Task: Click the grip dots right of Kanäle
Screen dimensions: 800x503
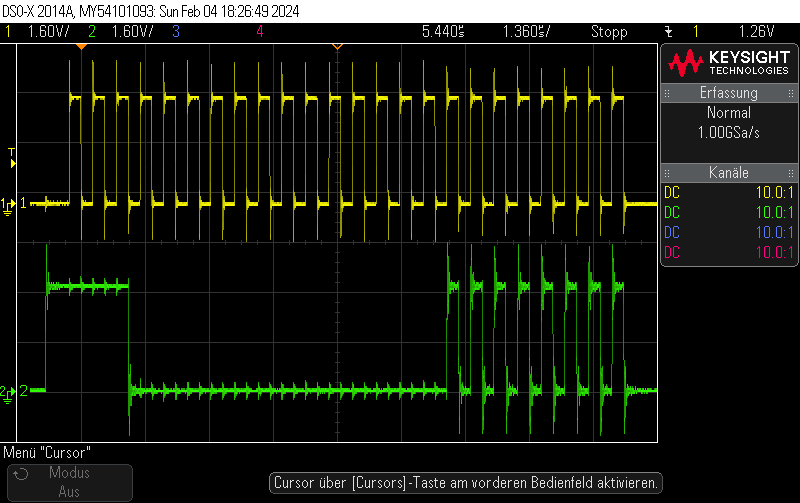Action: (x=791, y=173)
